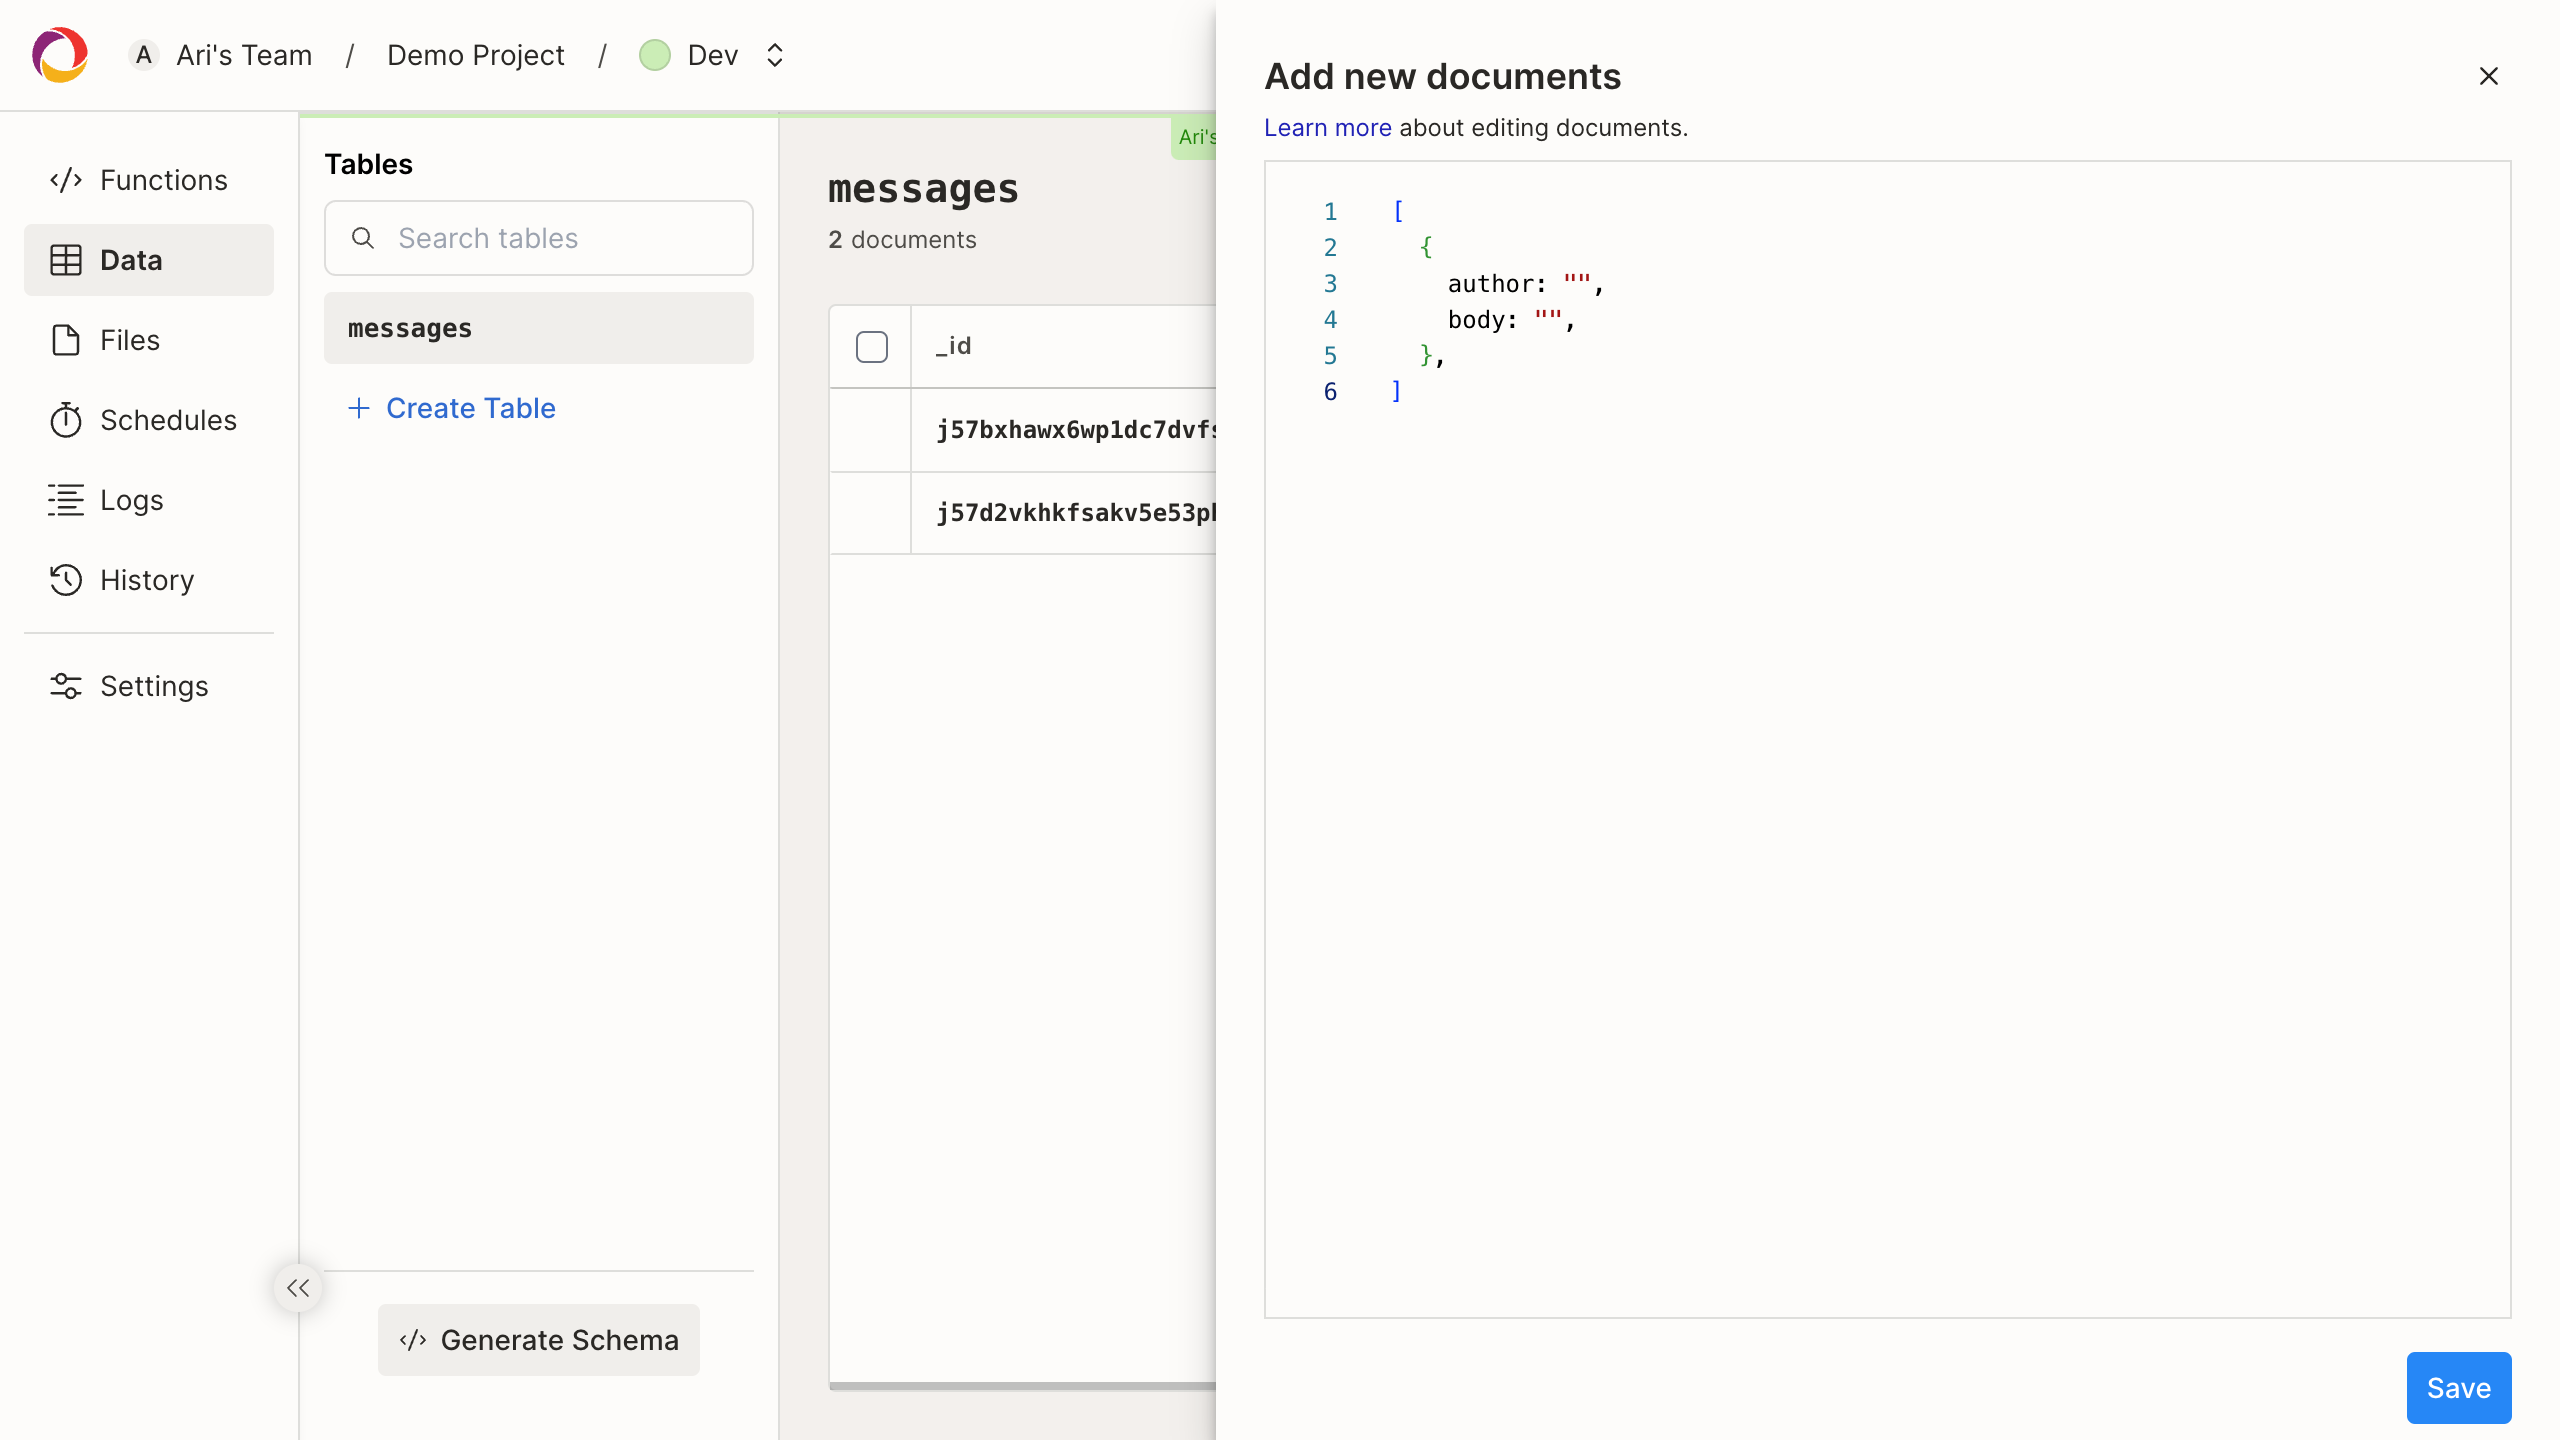Focus the Search tables input
The height and width of the screenshot is (1440, 2560).
(539, 238)
